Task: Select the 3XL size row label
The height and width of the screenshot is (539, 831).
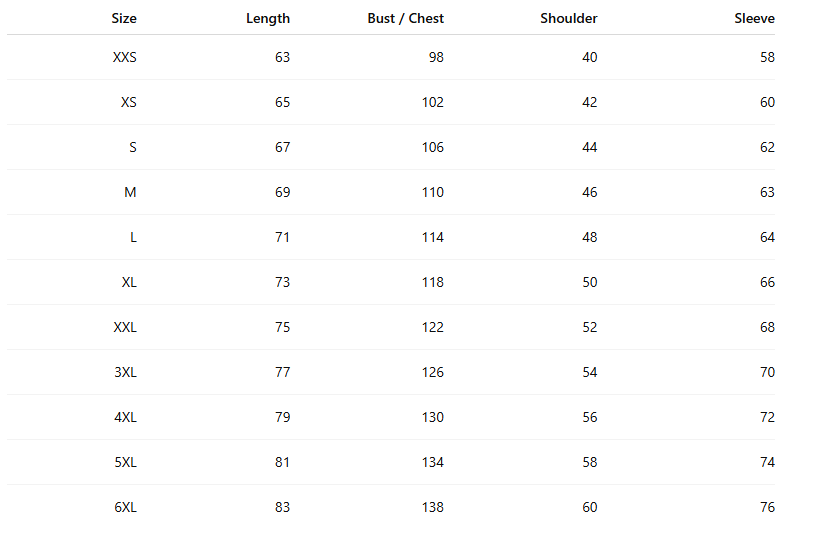Action: [125, 372]
